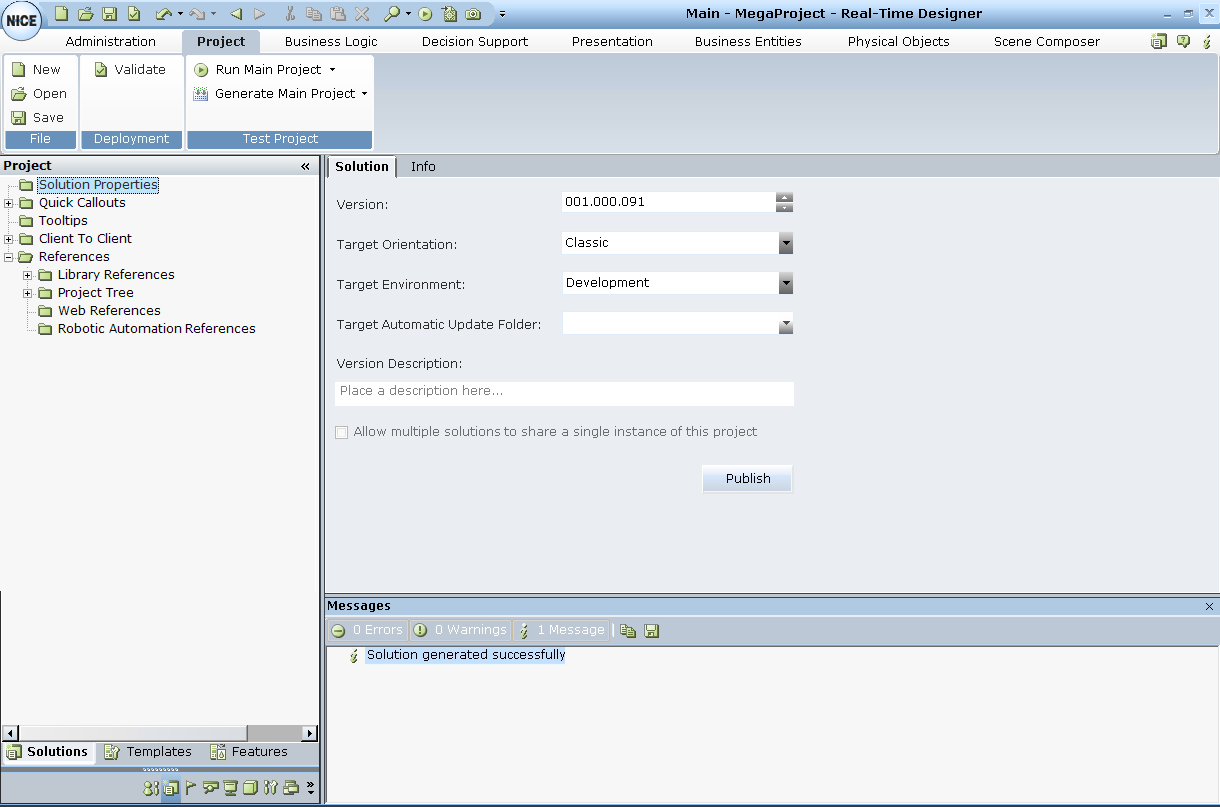Click the Version Description input field
Screen dimensions: 1220x807
point(564,392)
